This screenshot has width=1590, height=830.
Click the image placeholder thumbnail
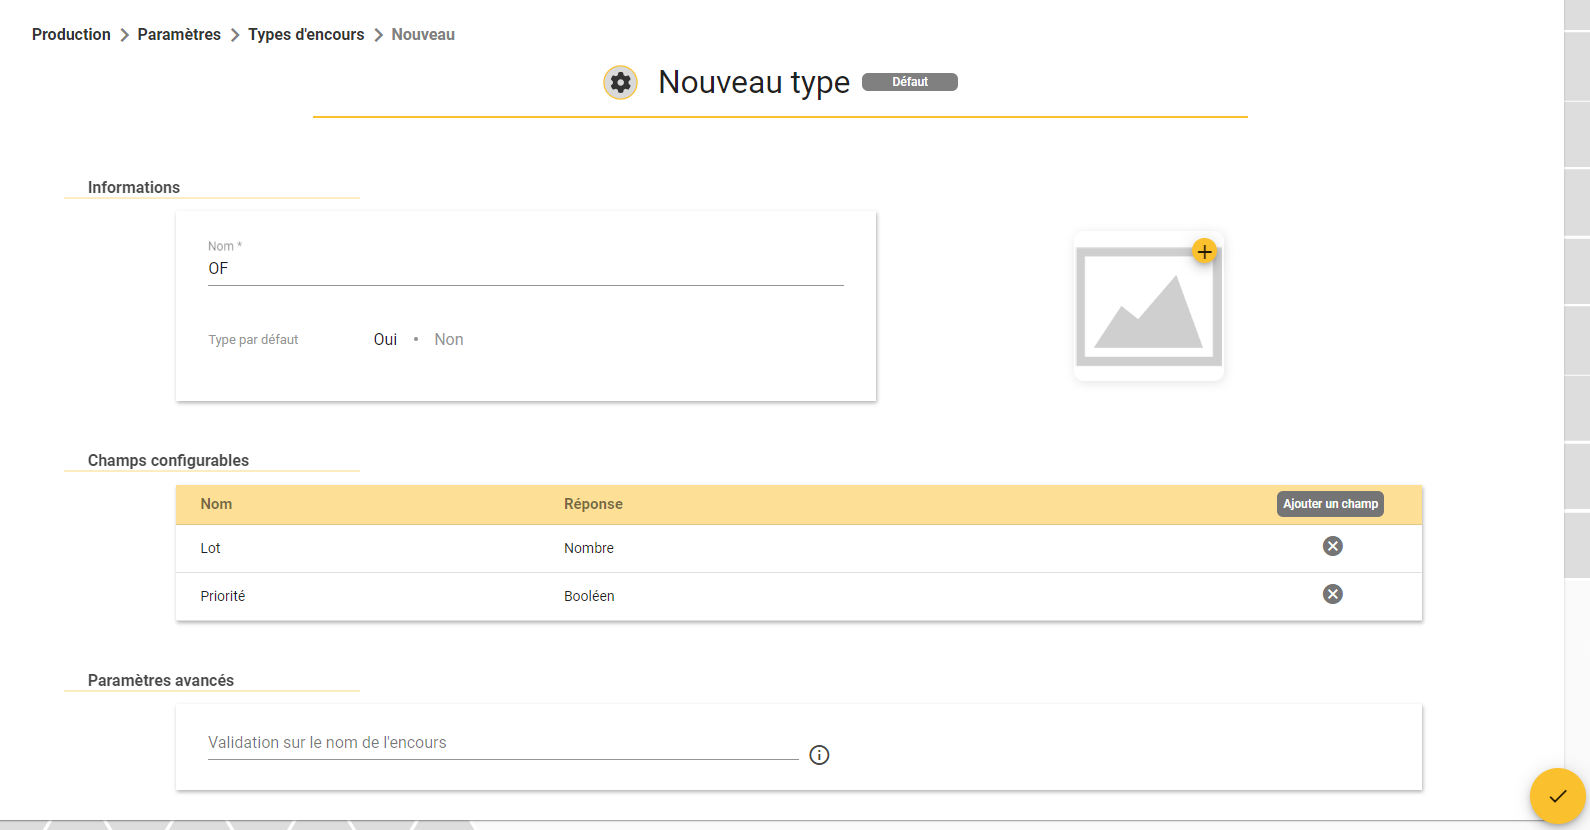[x=1148, y=306]
